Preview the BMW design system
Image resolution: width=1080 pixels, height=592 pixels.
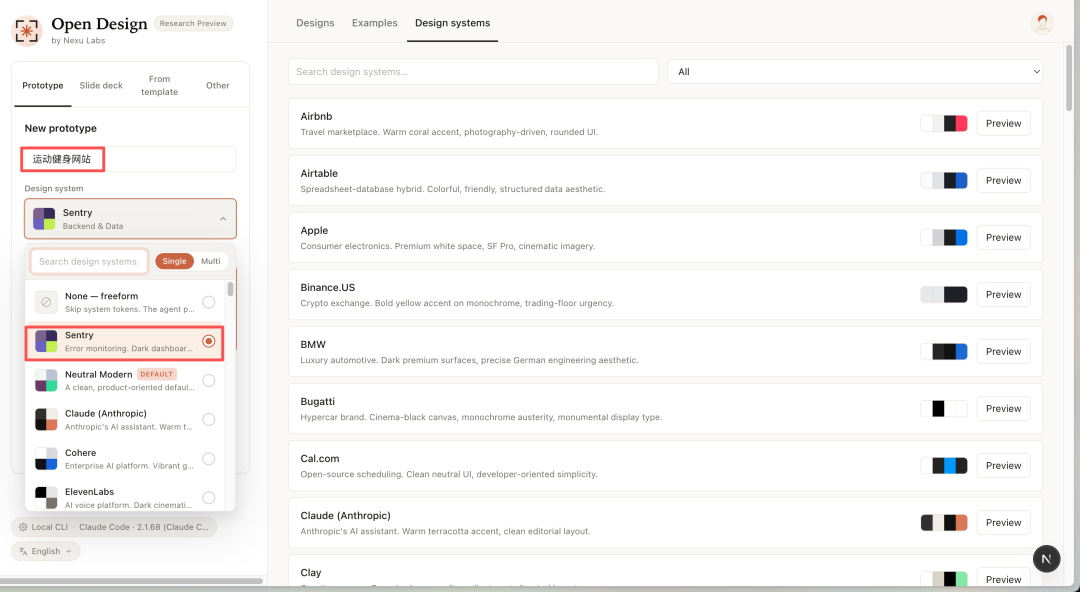[1004, 351]
